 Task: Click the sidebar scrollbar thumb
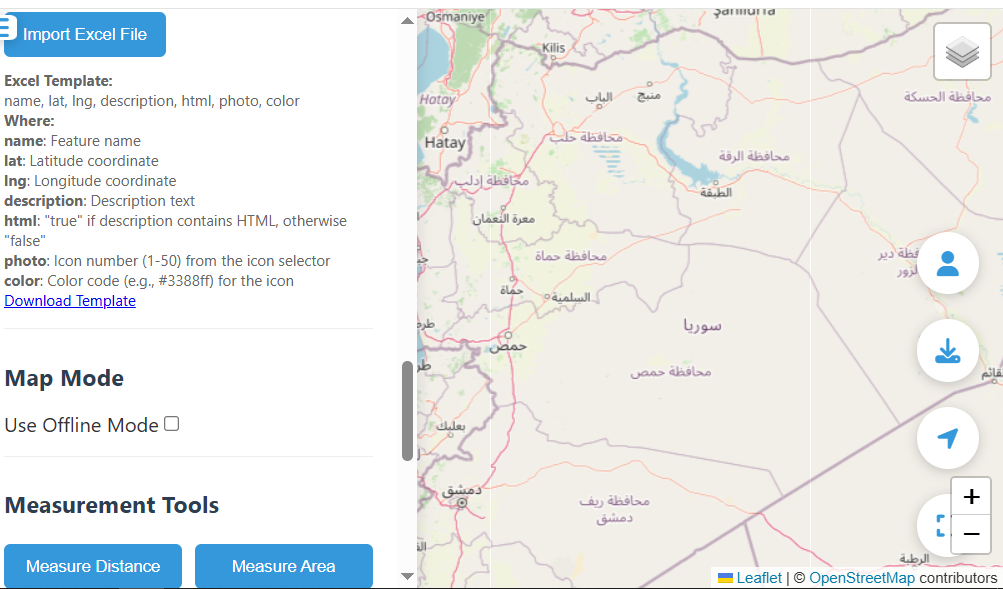(x=407, y=410)
